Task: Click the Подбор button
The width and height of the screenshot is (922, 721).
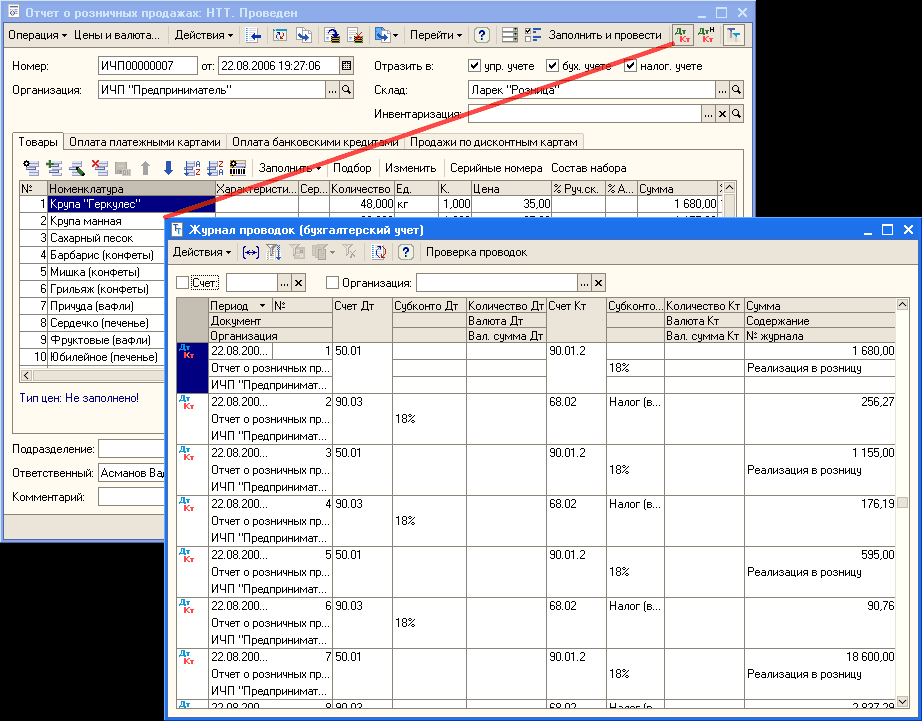Action: point(352,168)
